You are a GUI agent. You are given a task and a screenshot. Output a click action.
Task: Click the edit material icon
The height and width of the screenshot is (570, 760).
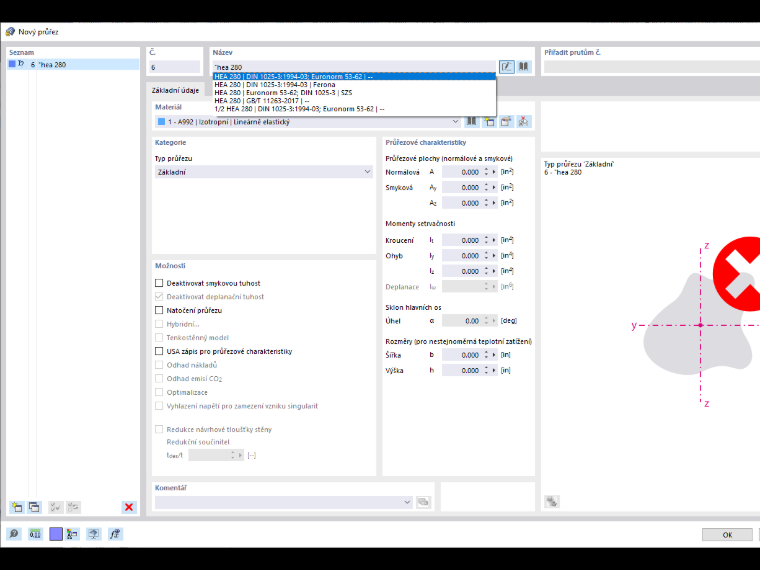click(x=506, y=122)
